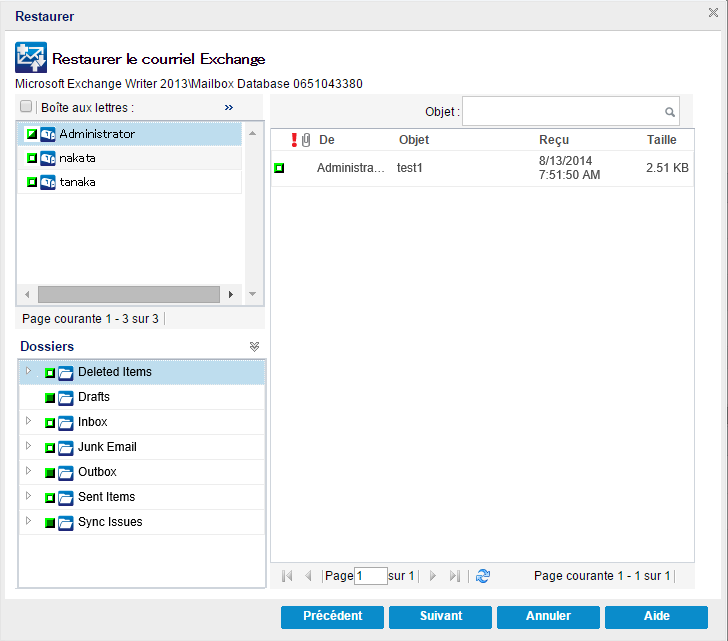
Task: Click the Administrator mailbox icon
Action: 48,134
